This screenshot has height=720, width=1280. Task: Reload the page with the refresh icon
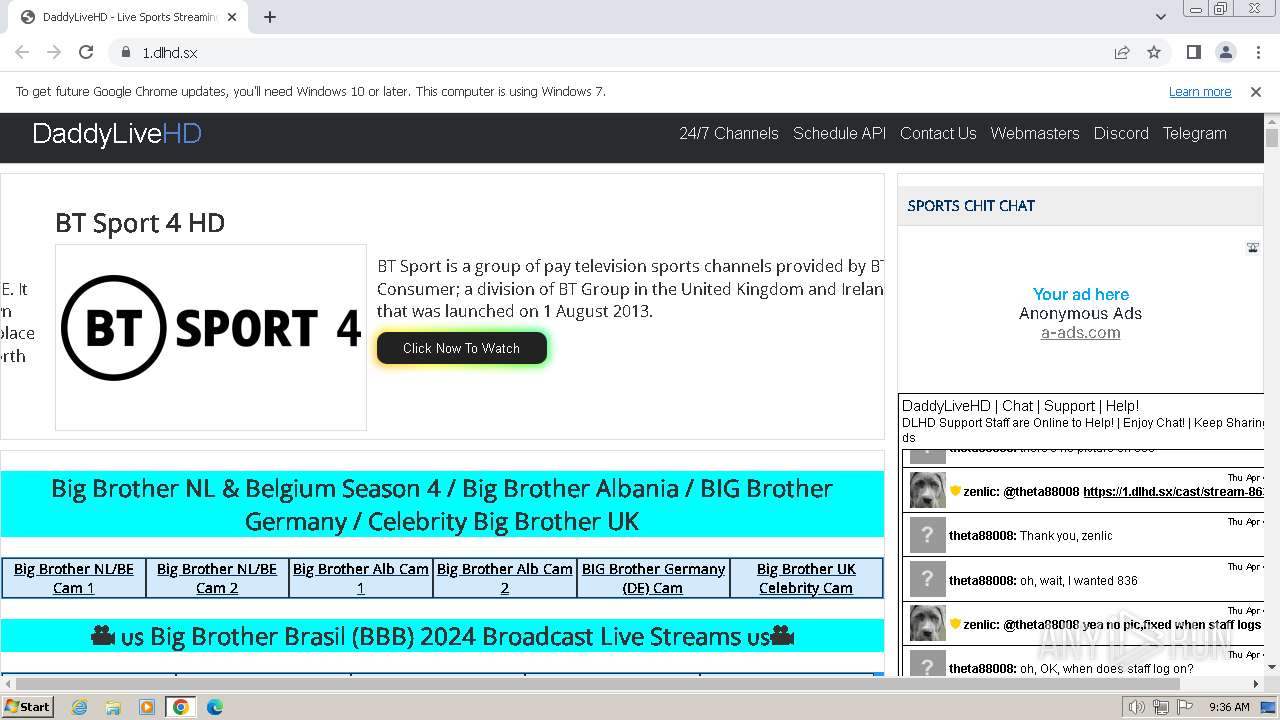(x=86, y=52)
